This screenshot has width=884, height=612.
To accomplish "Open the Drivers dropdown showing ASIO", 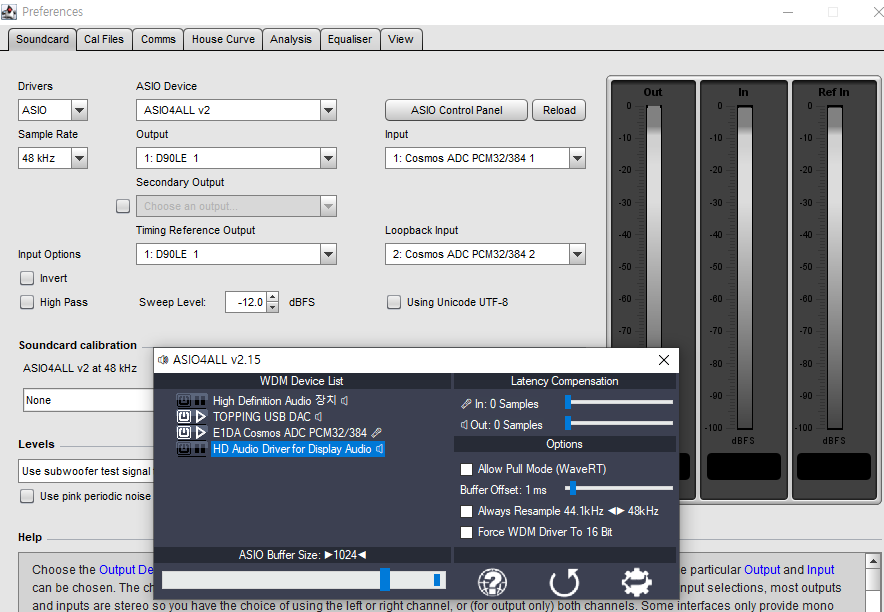I will click(79, 110).
